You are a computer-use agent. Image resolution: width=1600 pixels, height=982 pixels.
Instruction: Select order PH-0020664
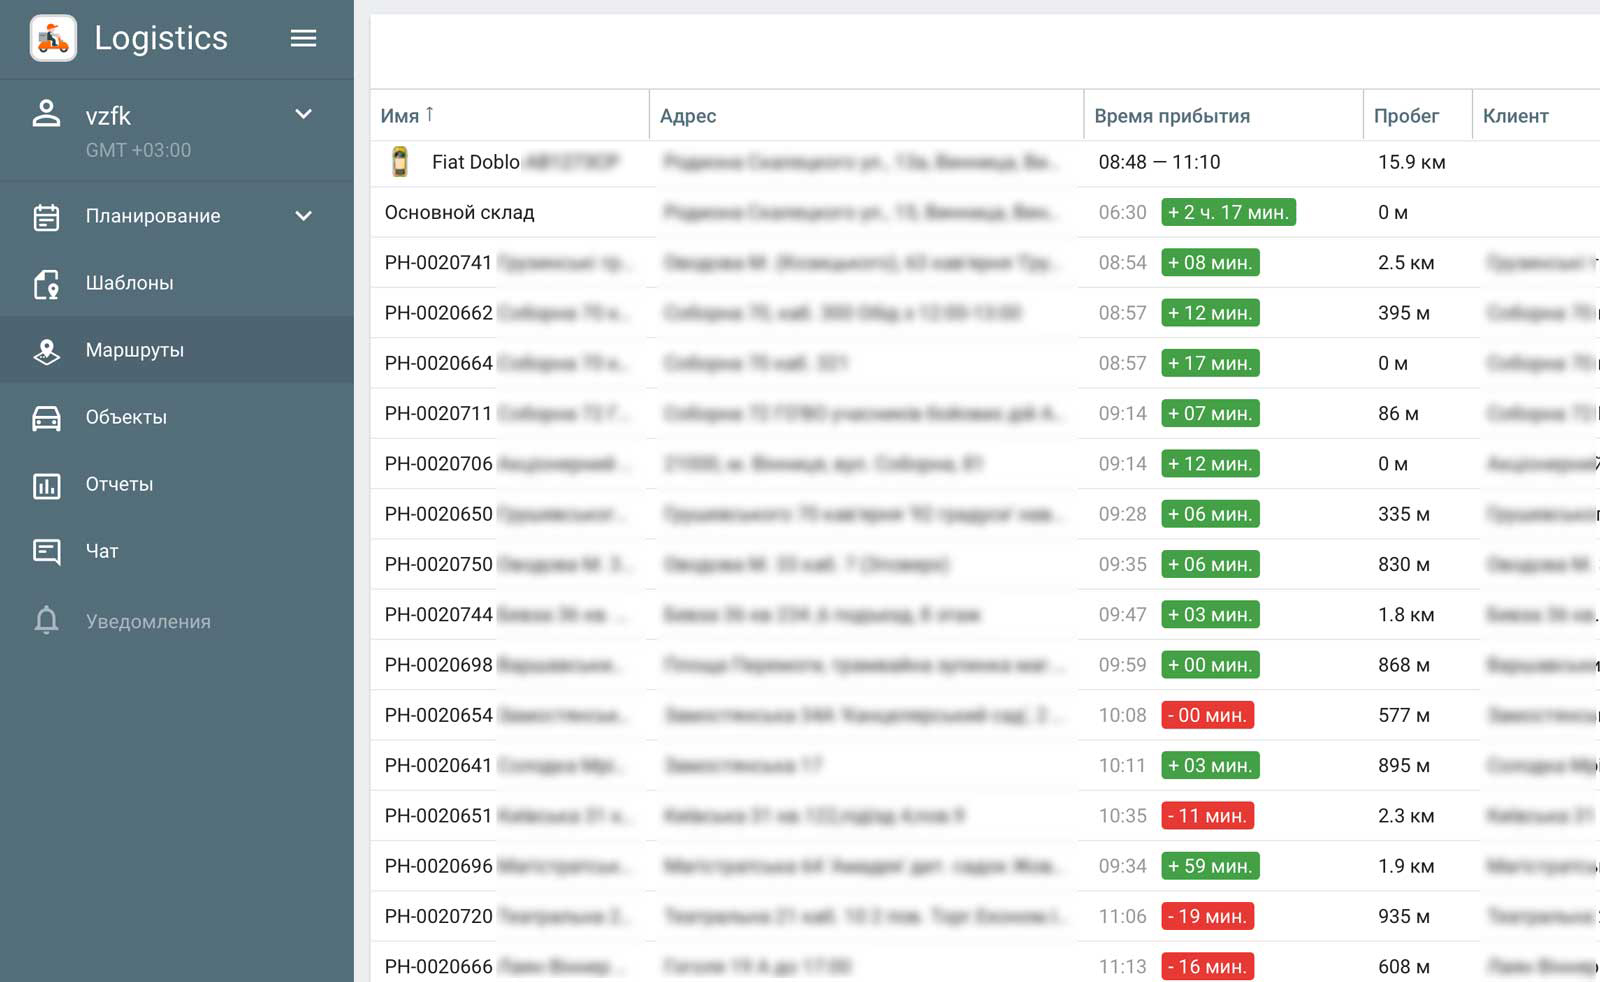click(985, 363)
